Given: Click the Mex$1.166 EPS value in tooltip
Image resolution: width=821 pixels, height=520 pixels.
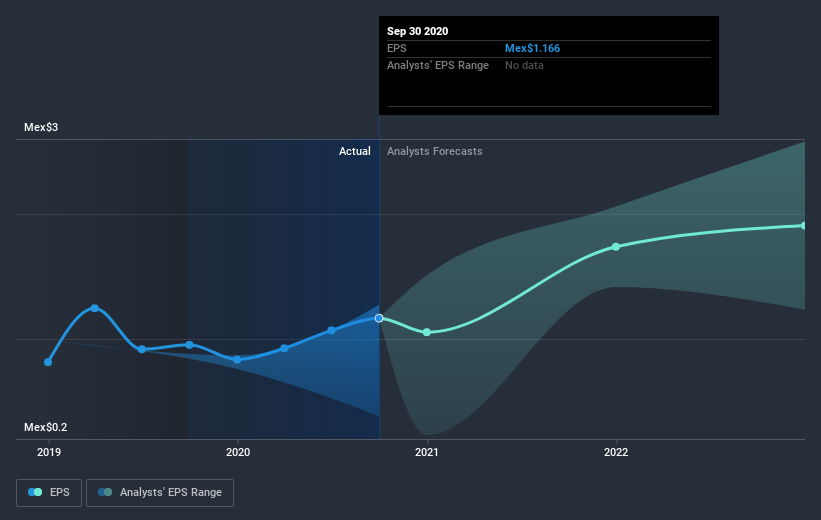Looking at the screenshot, I should tap(532, 48).
